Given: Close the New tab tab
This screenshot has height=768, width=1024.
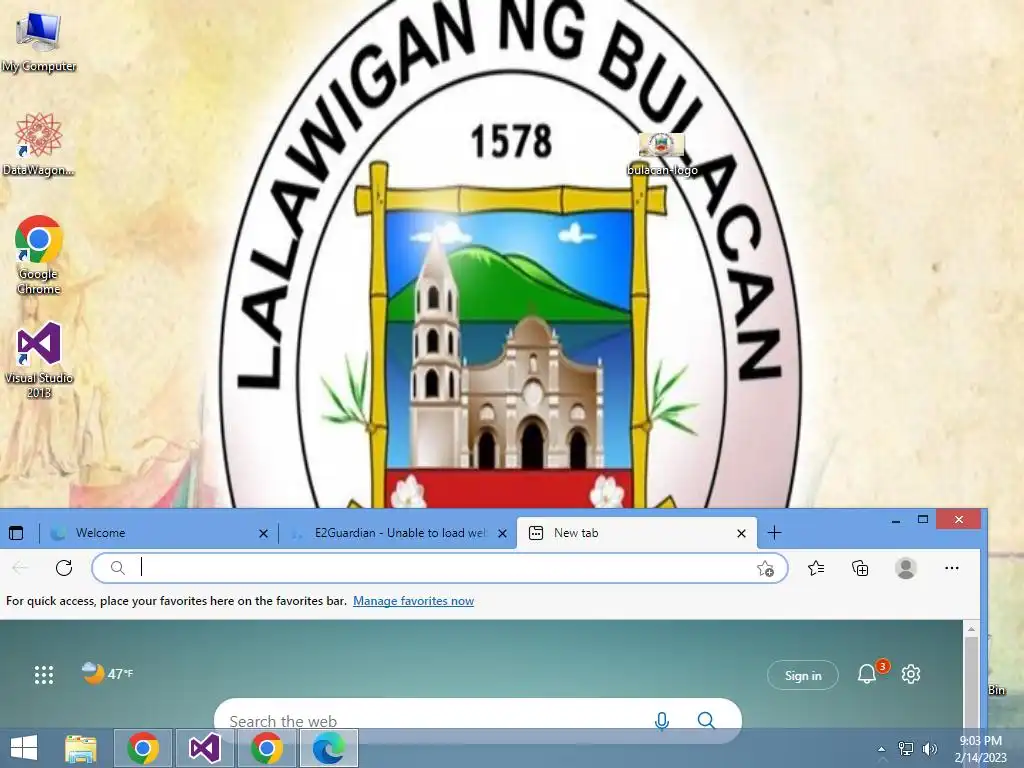Looking at the screenshot, I should pos(741,534).
